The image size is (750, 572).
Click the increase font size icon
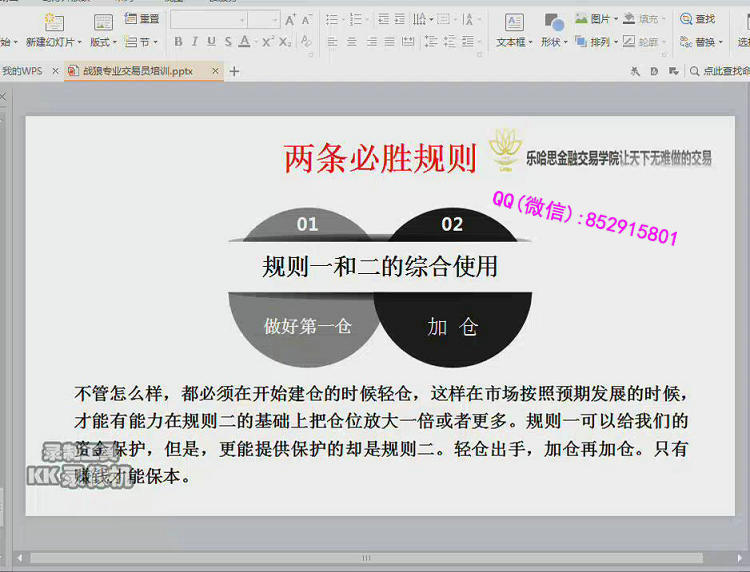(290, 20)
